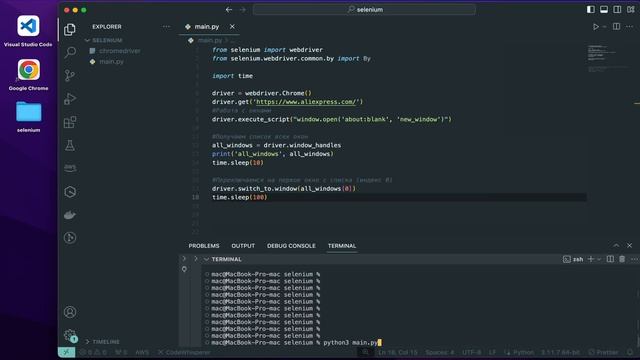Go forward using the title bar arrow
Viewport: 640px width, 360px height.
tap(243, 9)
